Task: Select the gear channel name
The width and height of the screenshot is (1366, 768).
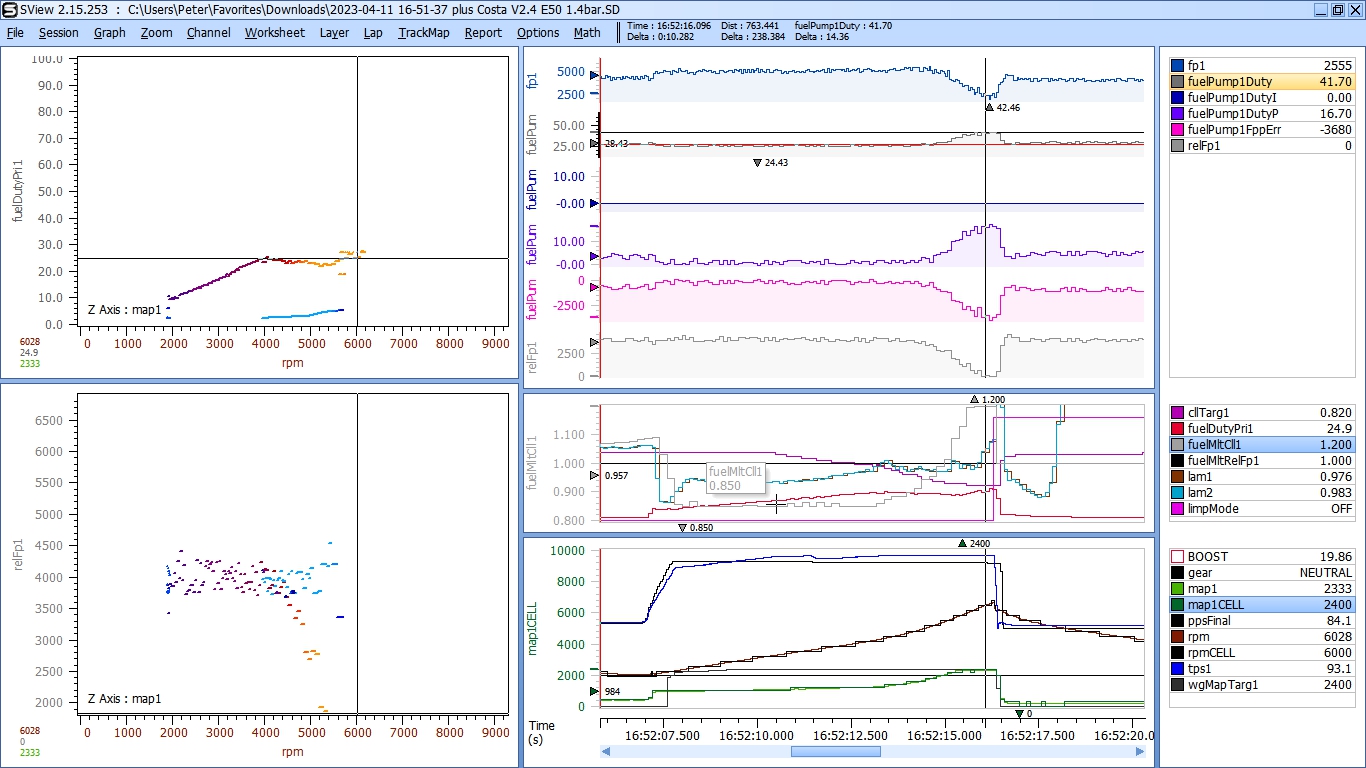Action: click(x=1201, y=573)
